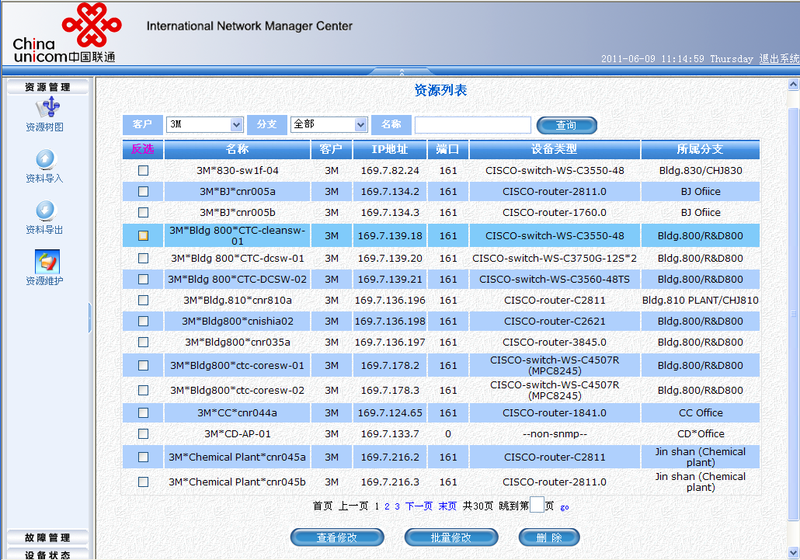The height and width of the screenshot is (560, 800).
Task: Click the 设备类型 column header
Action: (555, 149)
